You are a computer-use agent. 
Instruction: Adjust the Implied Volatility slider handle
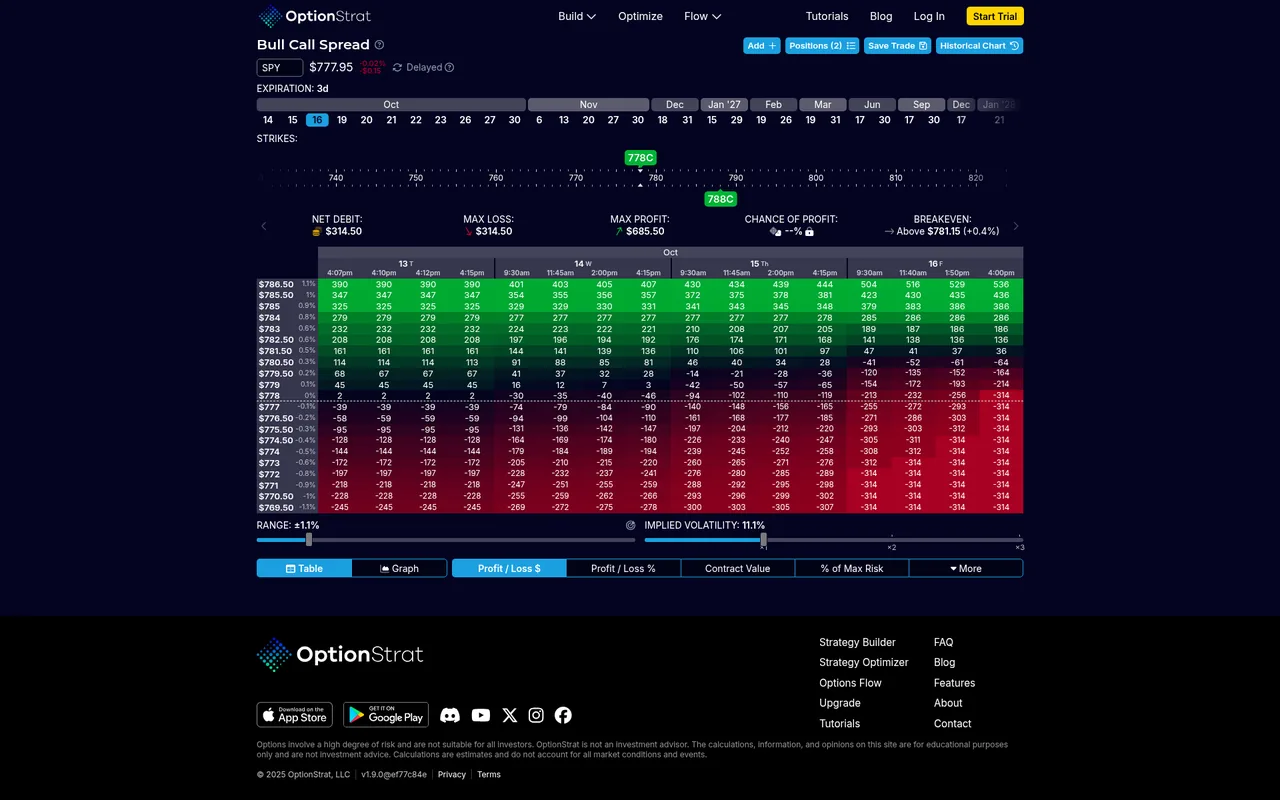coord(763,540)
